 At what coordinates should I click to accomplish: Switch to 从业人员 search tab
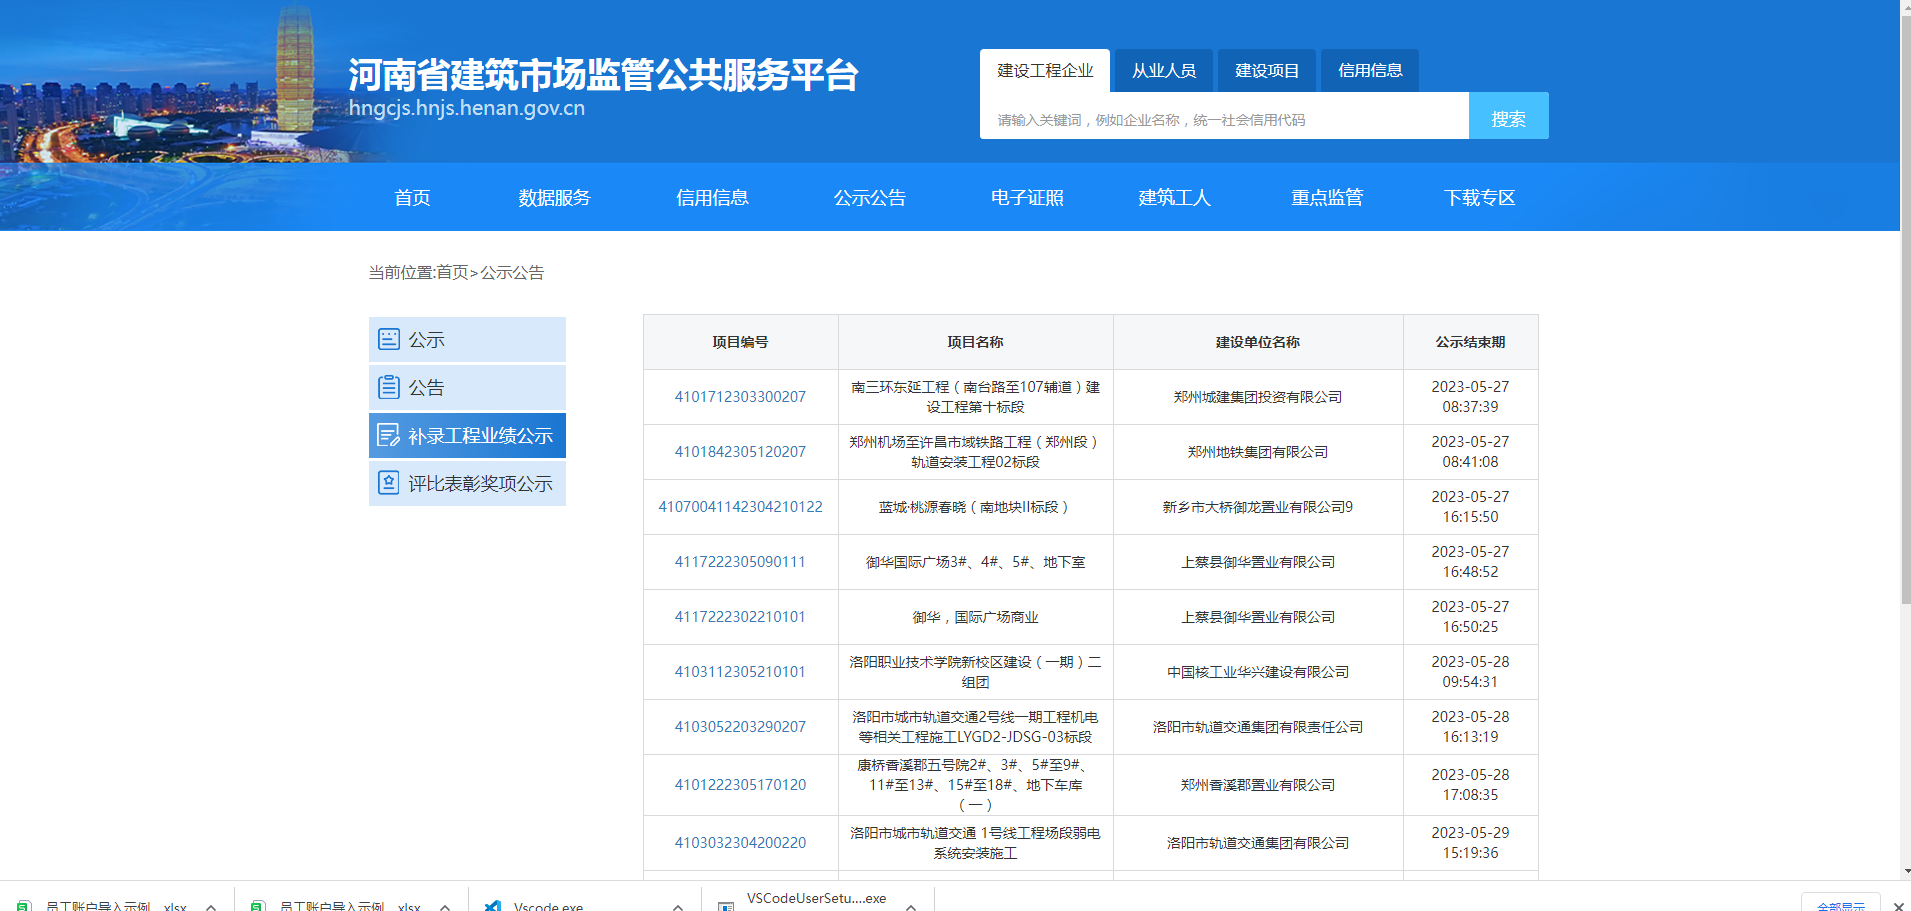pos(1164,70)
